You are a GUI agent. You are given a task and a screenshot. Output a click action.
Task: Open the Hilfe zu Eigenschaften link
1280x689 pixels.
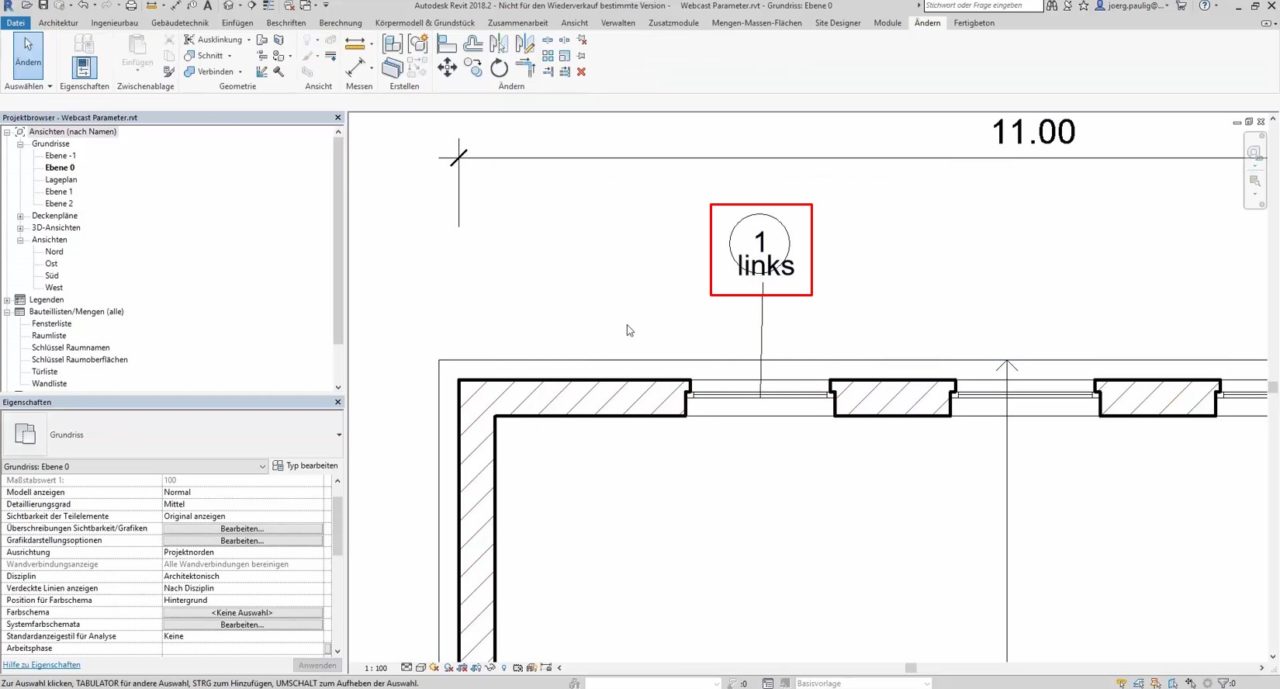click(41, 664)
